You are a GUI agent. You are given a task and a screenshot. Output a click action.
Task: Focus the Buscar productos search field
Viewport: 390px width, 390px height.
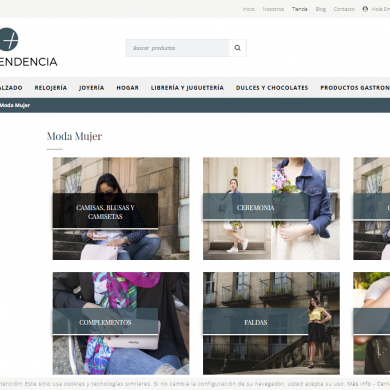[x=178, y=48]
